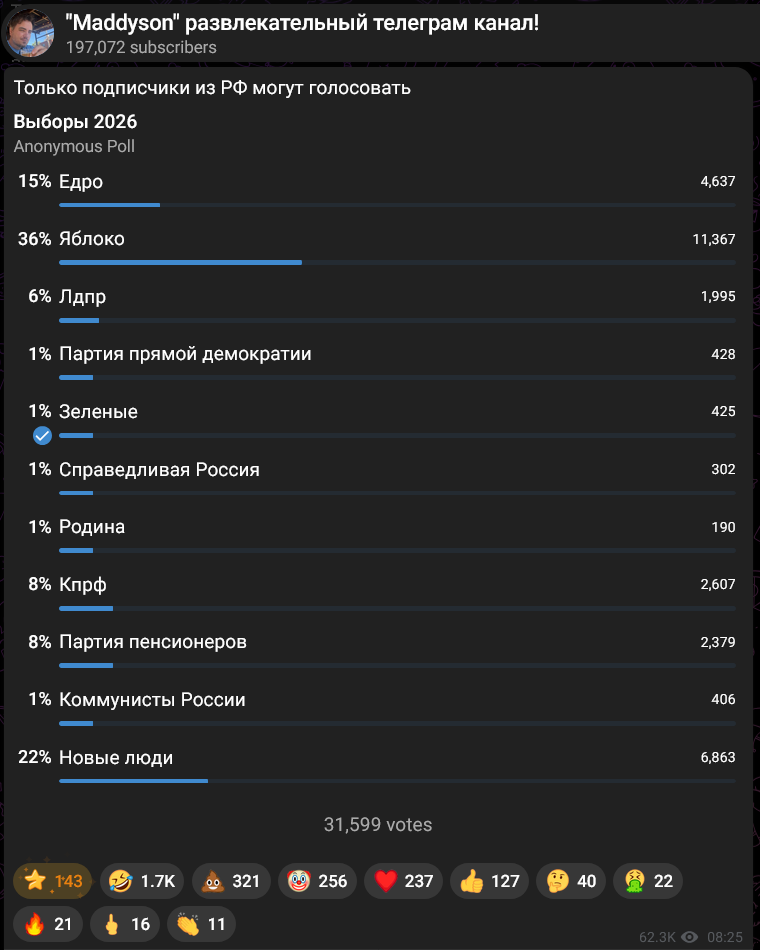The image size is (760, 950).
Task: Select the Яблоко poll option
Action: pyautogui.click(x=376, y=247)
